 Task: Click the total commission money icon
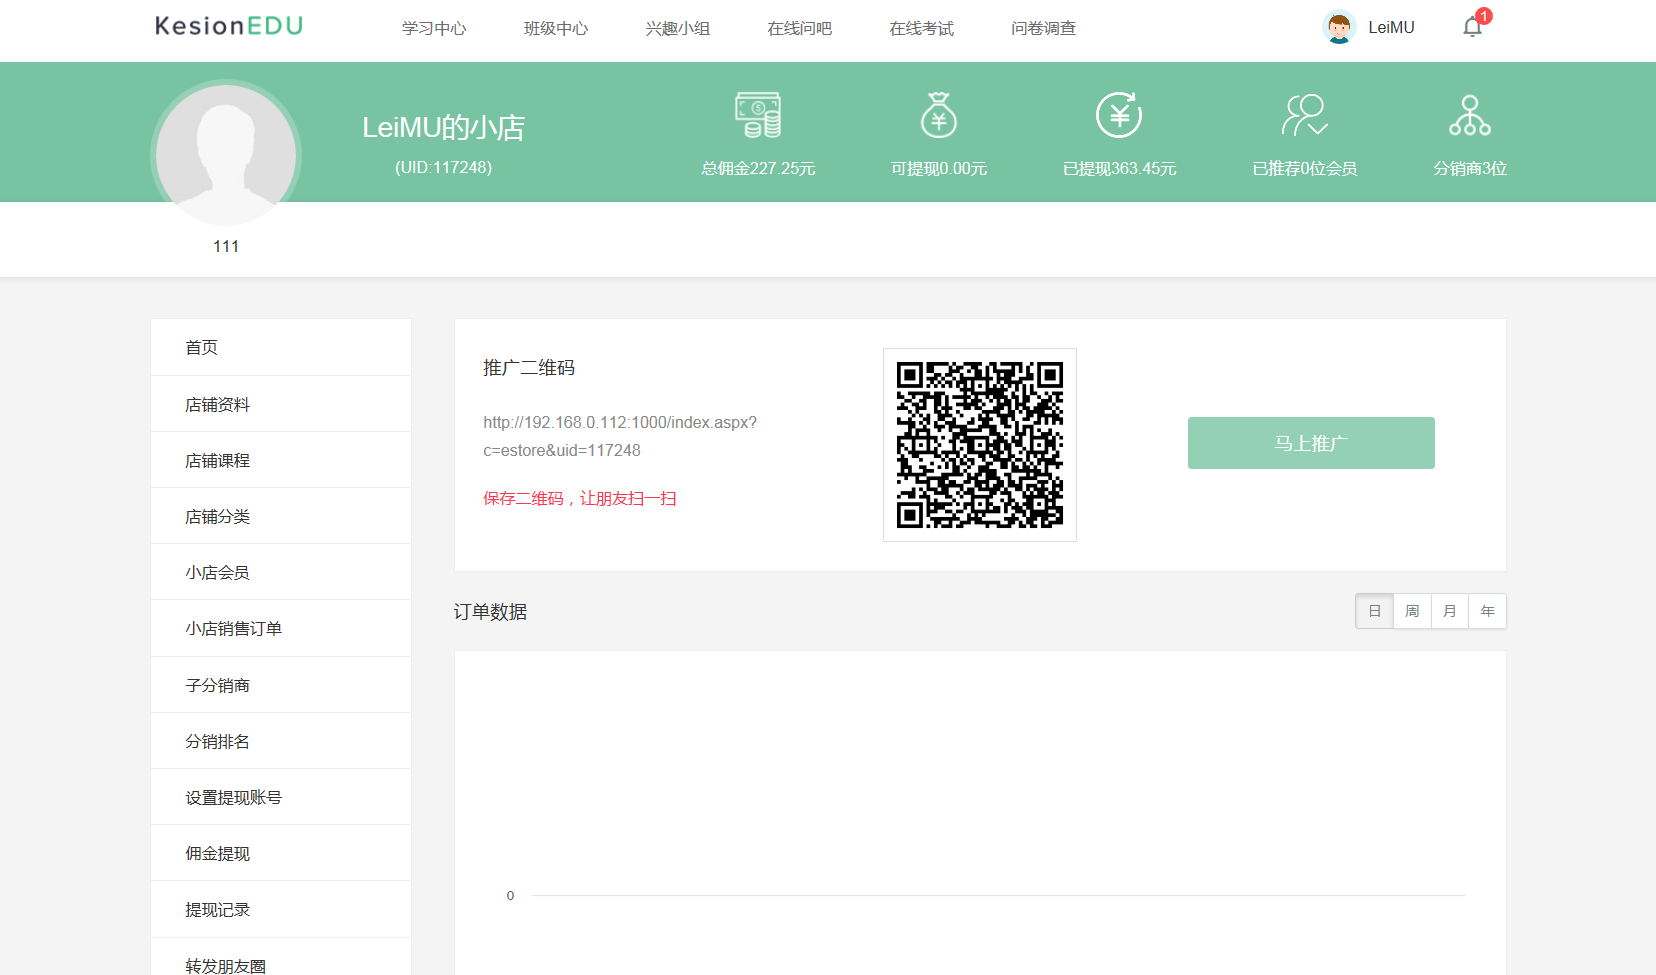tap(758, 115)
